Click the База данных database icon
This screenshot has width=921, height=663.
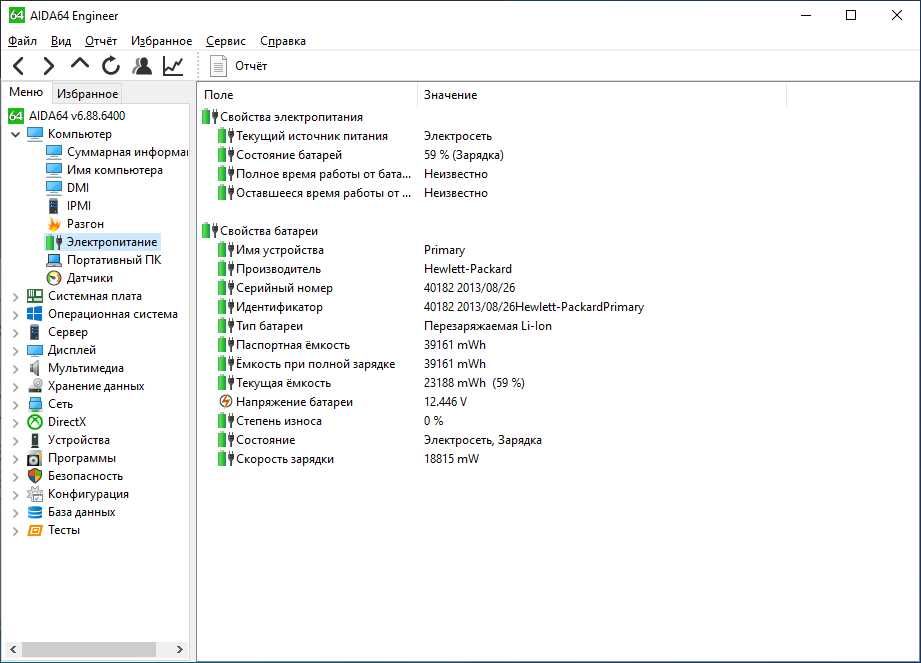35,513
